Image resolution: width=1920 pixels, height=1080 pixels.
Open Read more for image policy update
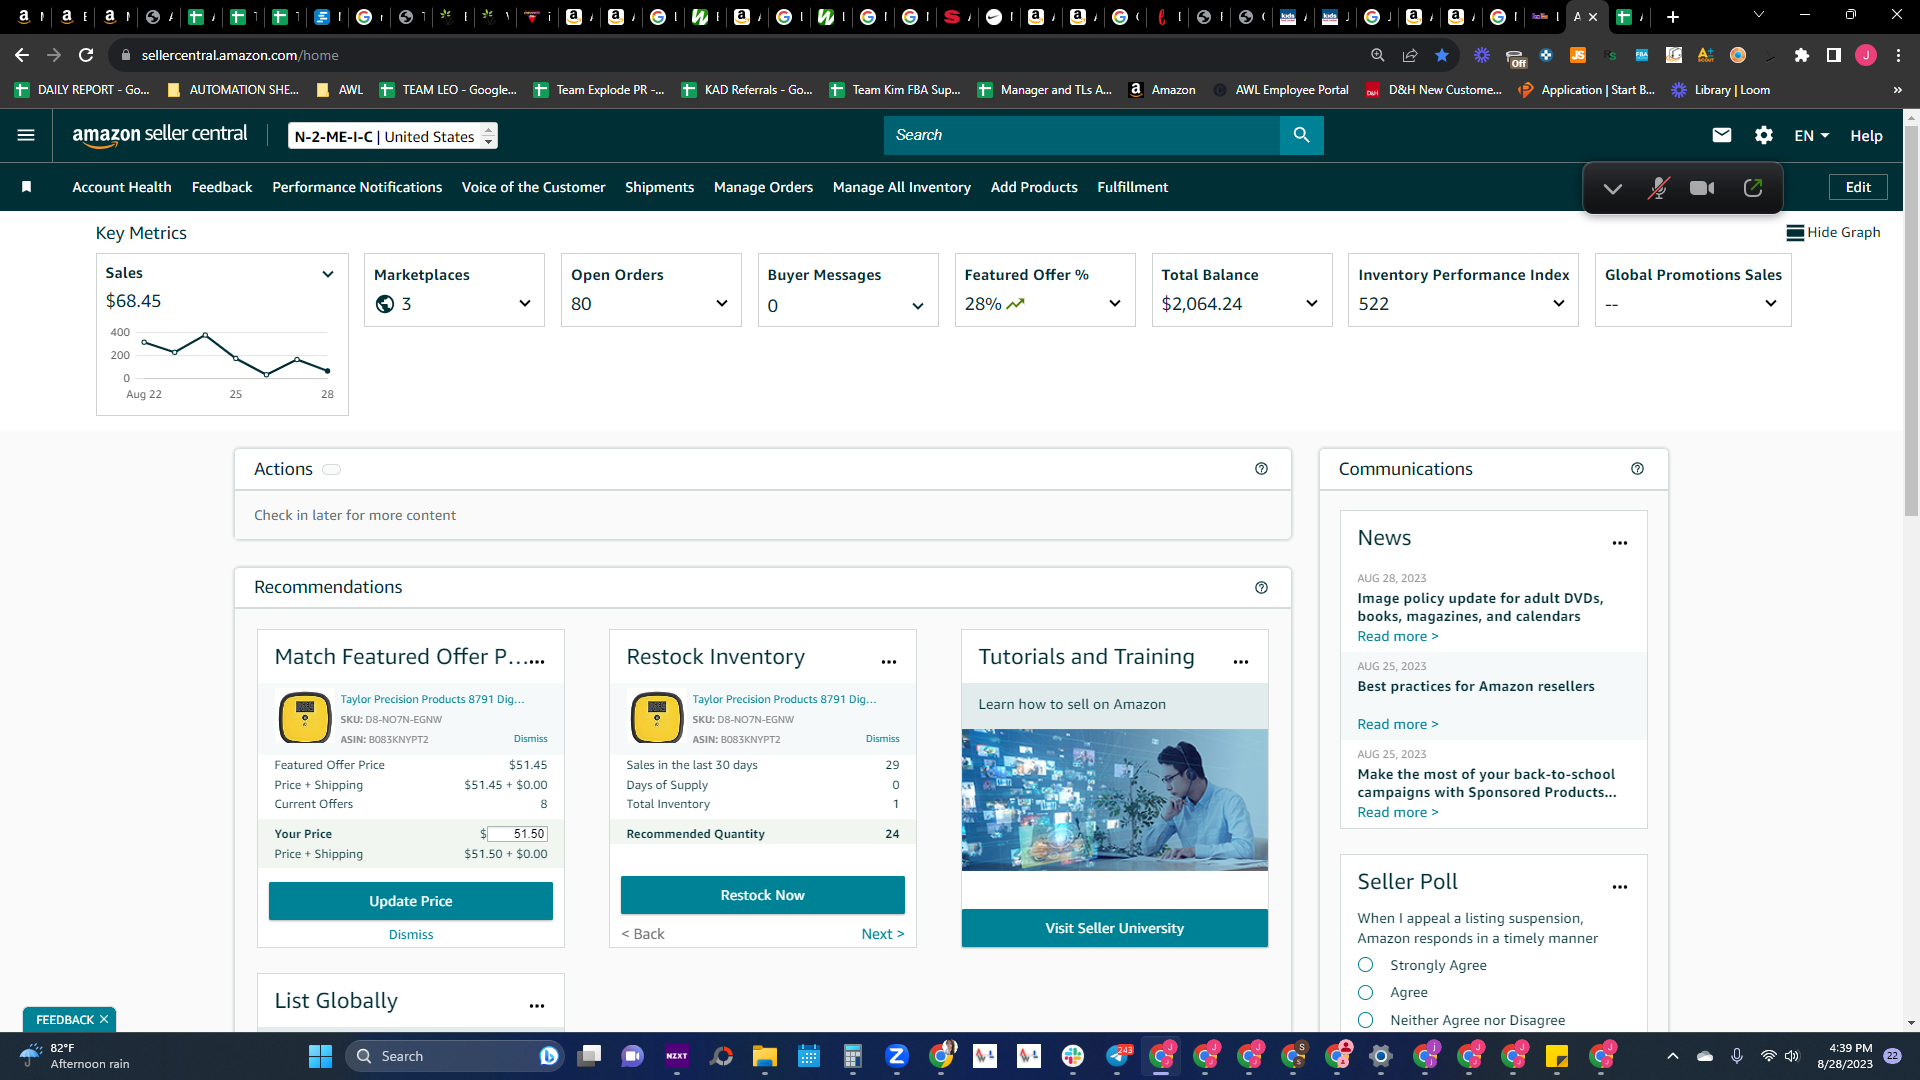tap(1398, 637)
